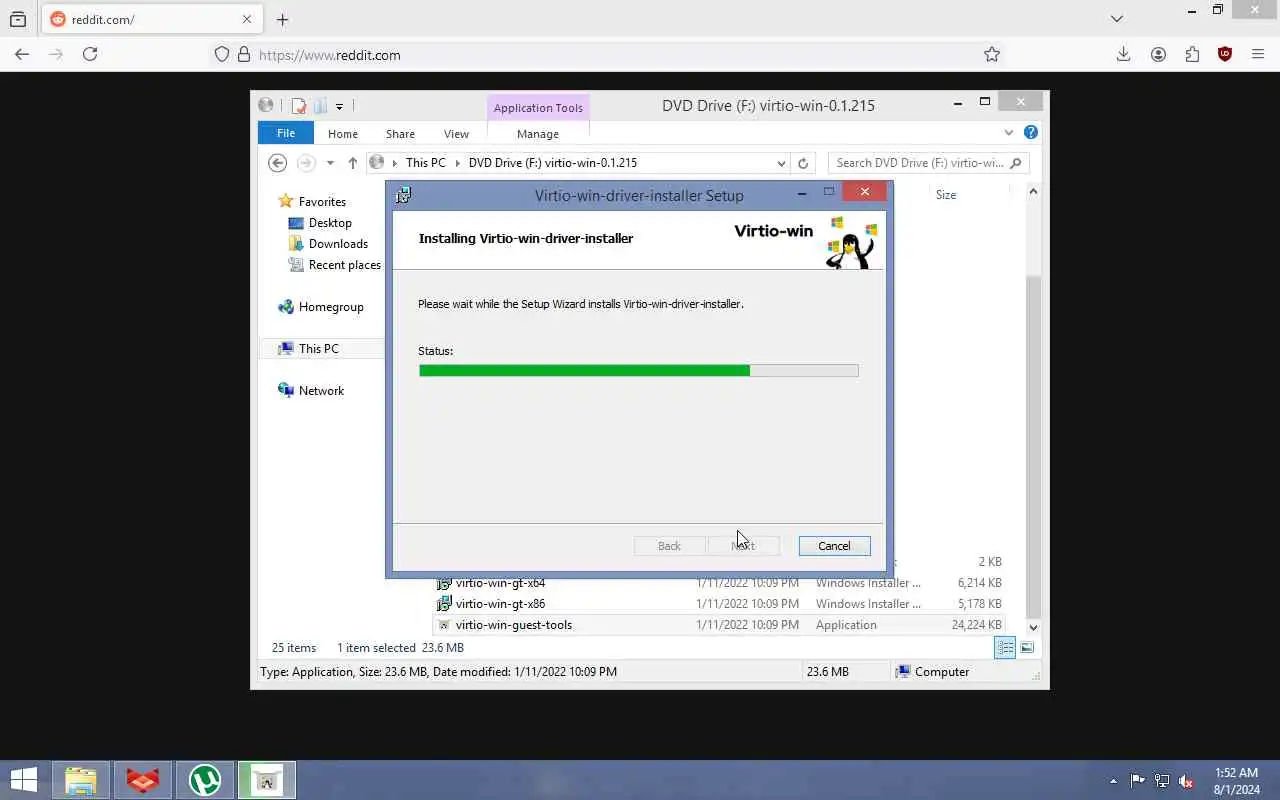
Task: Open the Windows Start button
Action: [x=24, y=780]
